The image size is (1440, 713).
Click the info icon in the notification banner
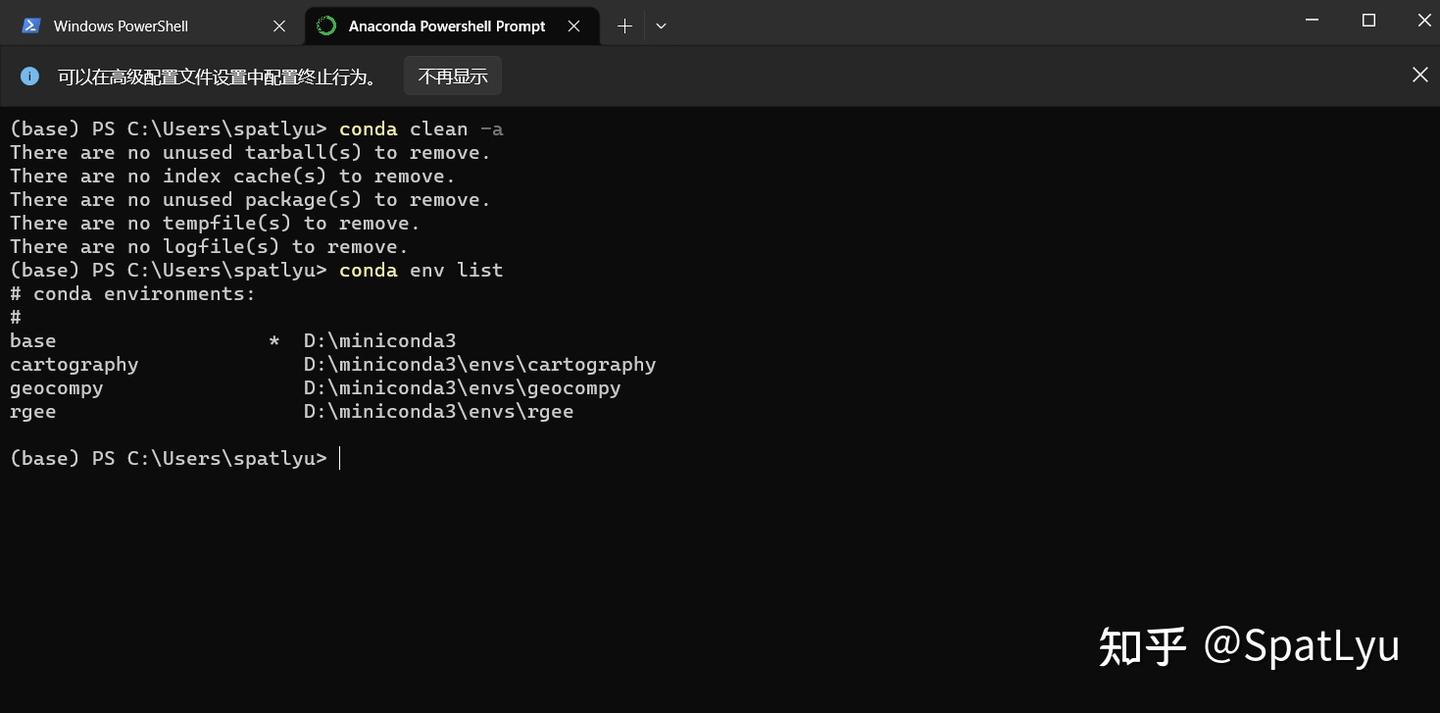[30, 73]
